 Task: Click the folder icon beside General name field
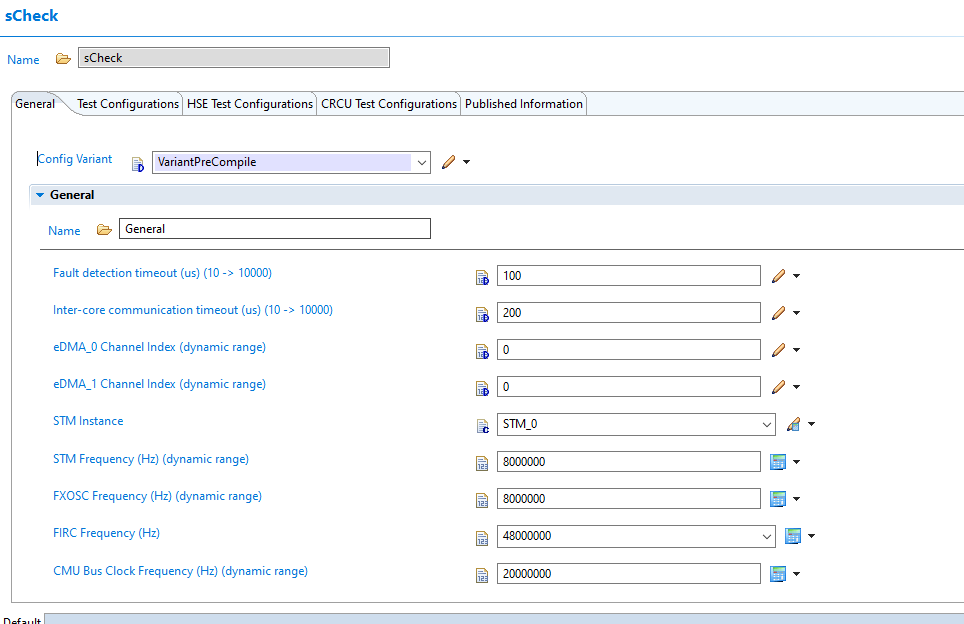click(104, 230)
